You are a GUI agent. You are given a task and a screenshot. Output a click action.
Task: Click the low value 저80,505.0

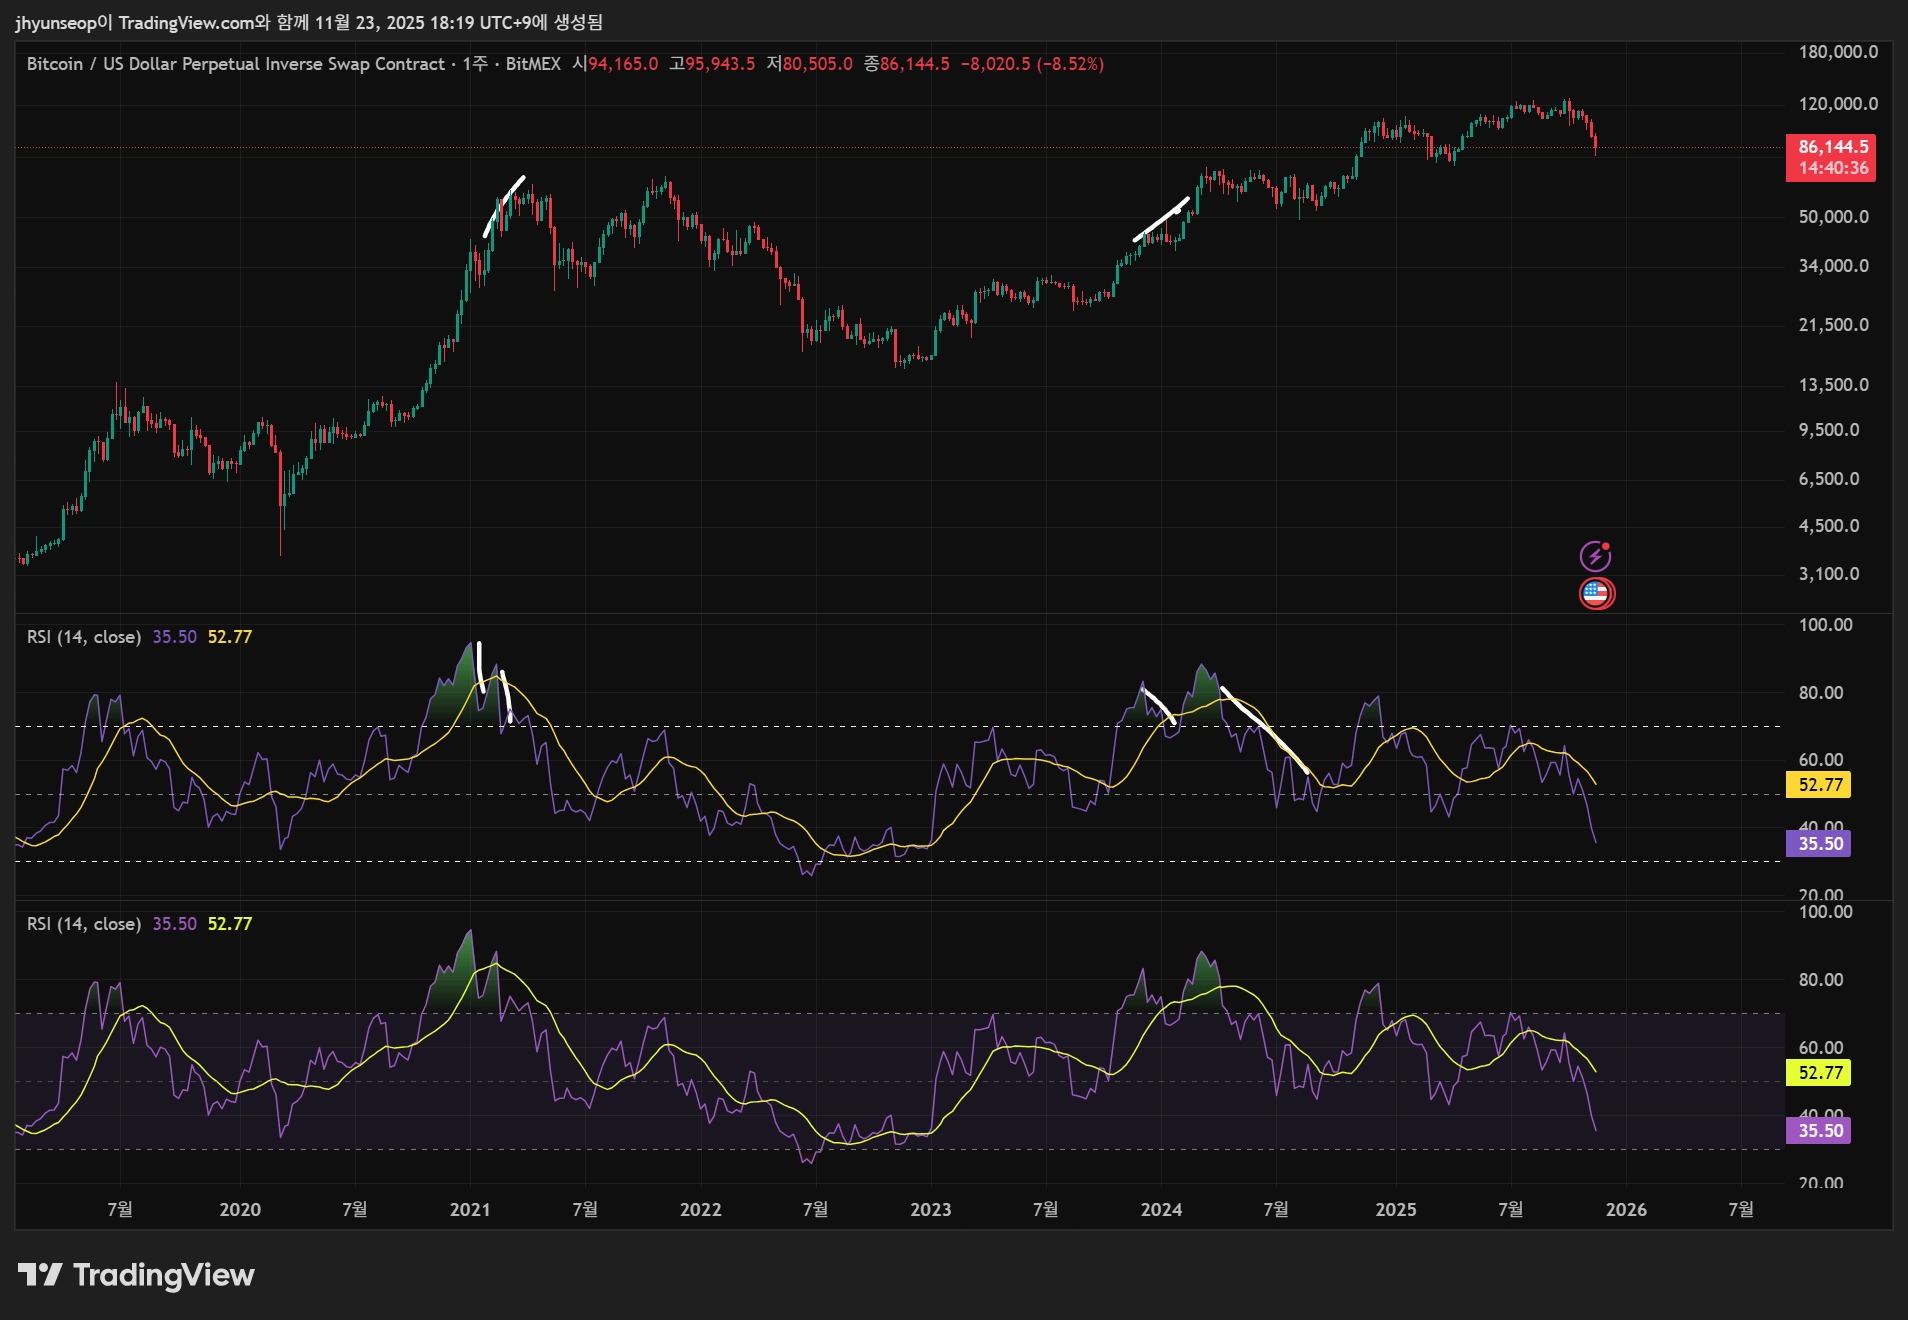click(x=809, y=64)
